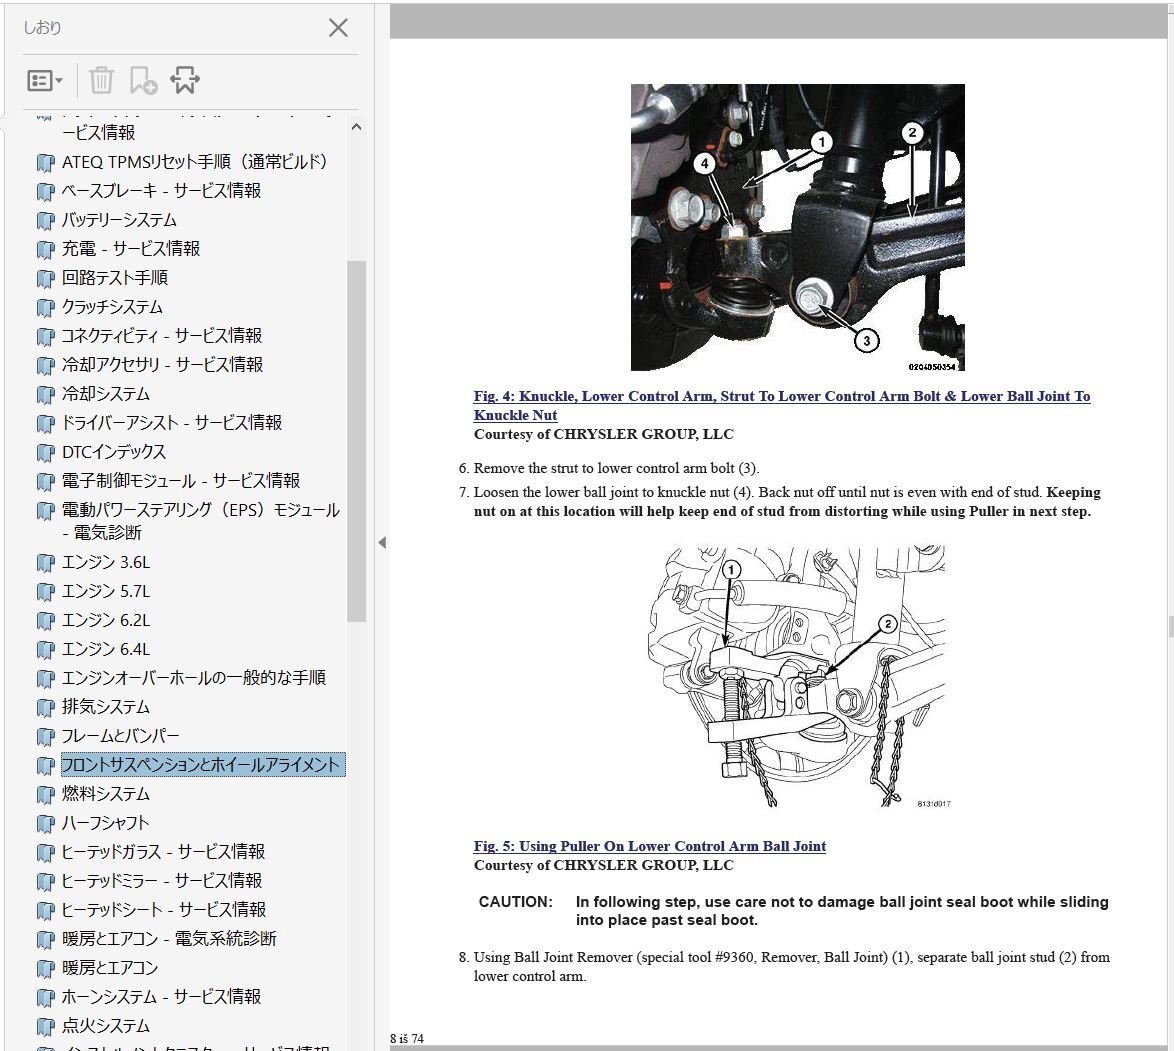Click the bookmark icon beside DTCインデックス

tap(45, 452)
